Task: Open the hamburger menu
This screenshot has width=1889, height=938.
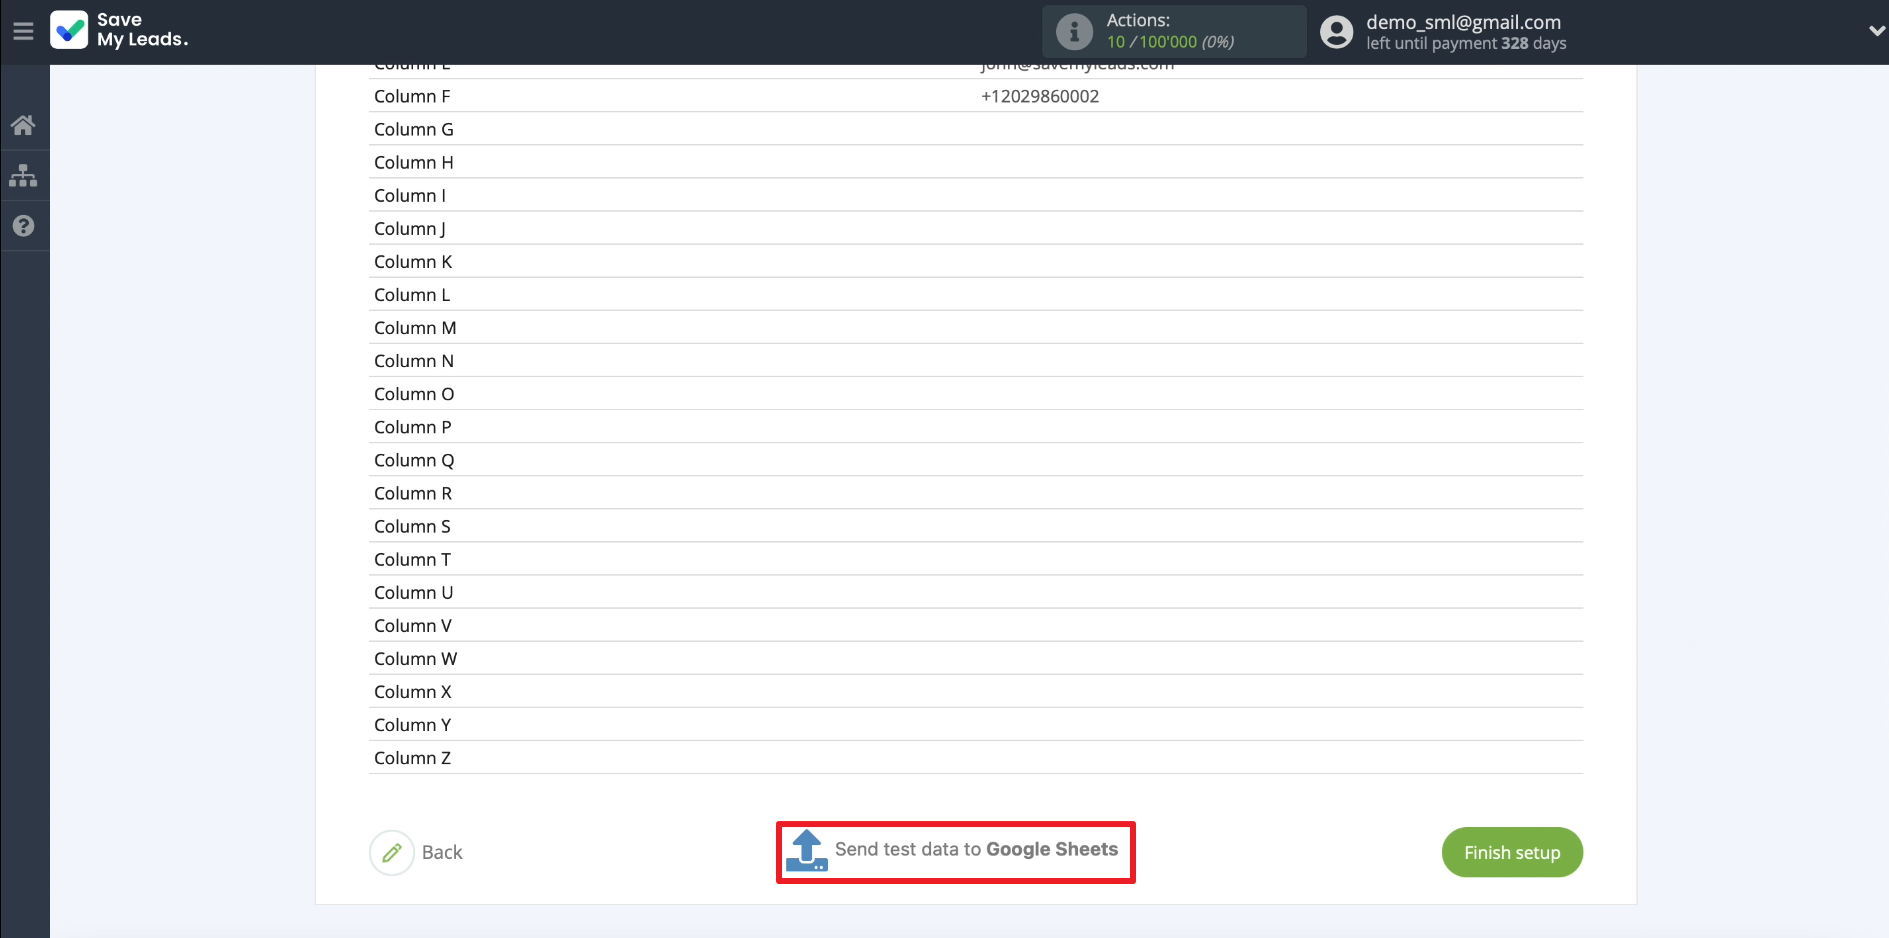Action: tap(23, 31)
